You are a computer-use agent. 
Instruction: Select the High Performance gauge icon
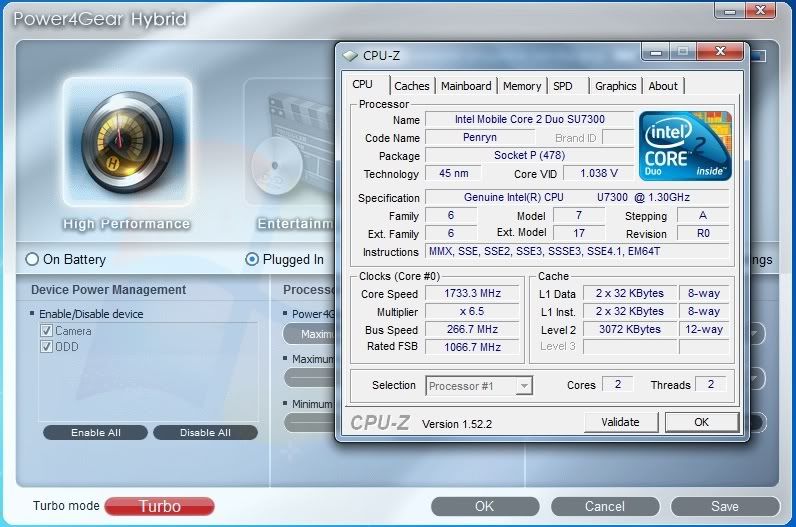126,143
